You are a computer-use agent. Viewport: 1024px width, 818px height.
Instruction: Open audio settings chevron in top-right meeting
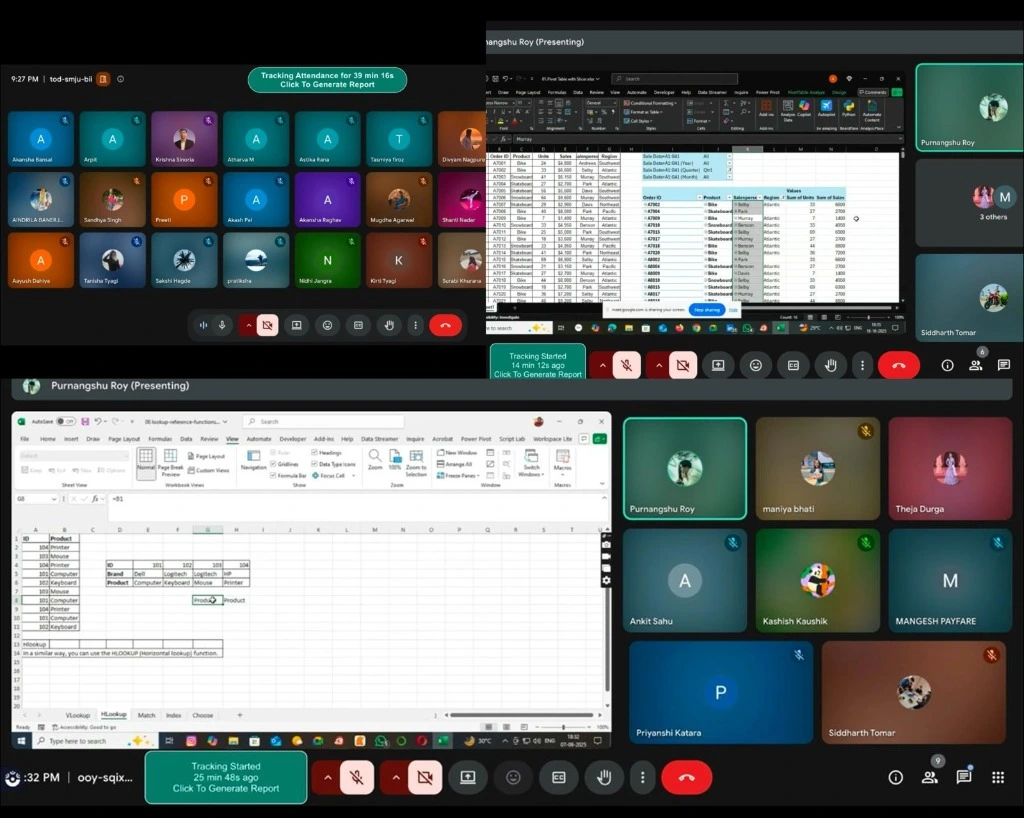[602, 366]
